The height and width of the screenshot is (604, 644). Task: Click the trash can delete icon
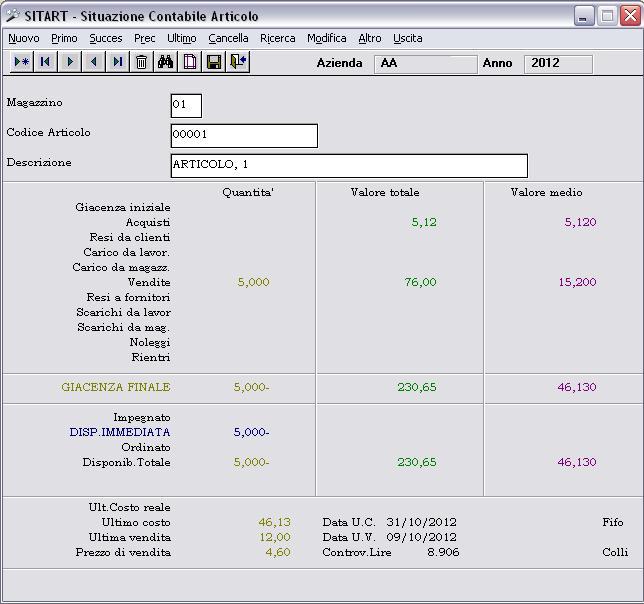[142, 62]
